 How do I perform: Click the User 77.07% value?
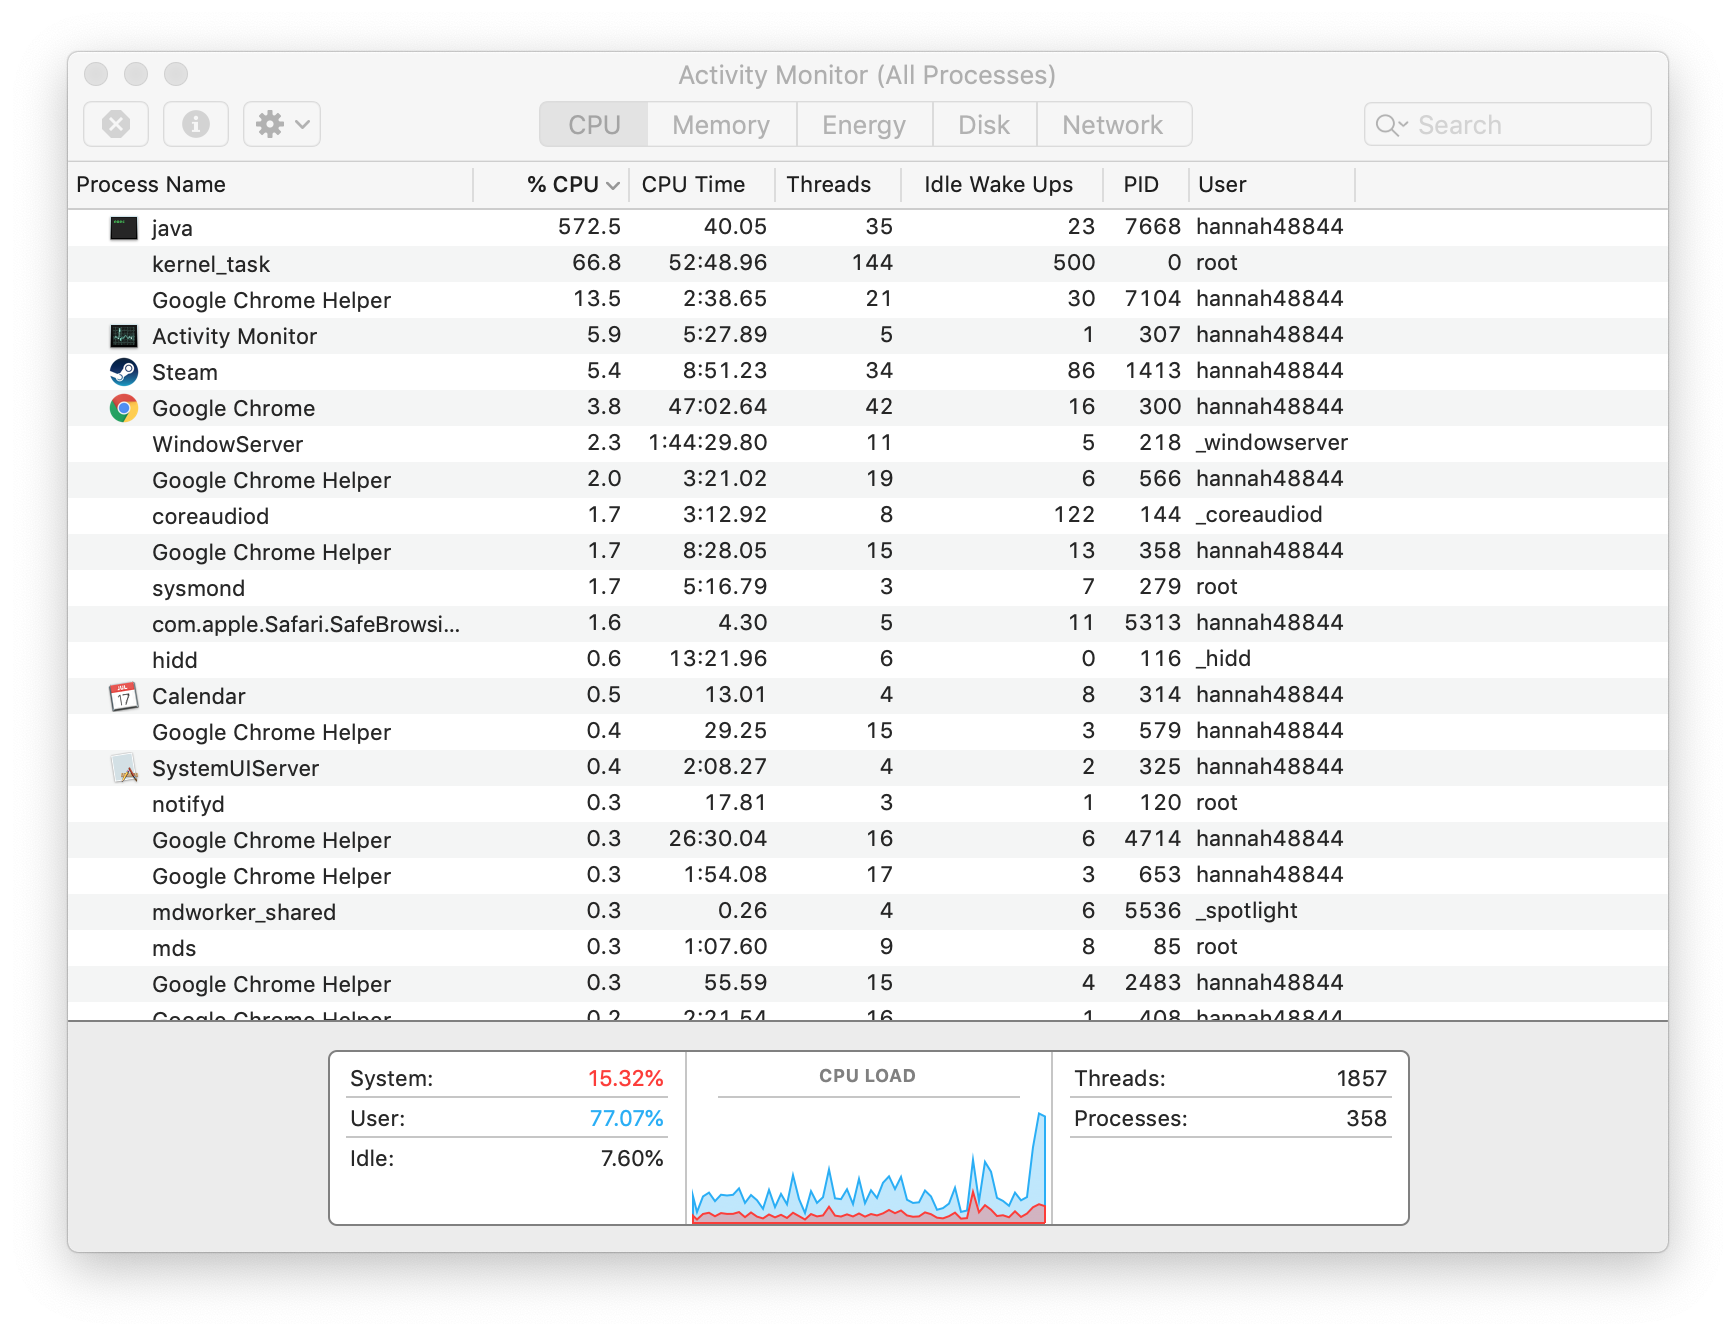click(626, 1118)
